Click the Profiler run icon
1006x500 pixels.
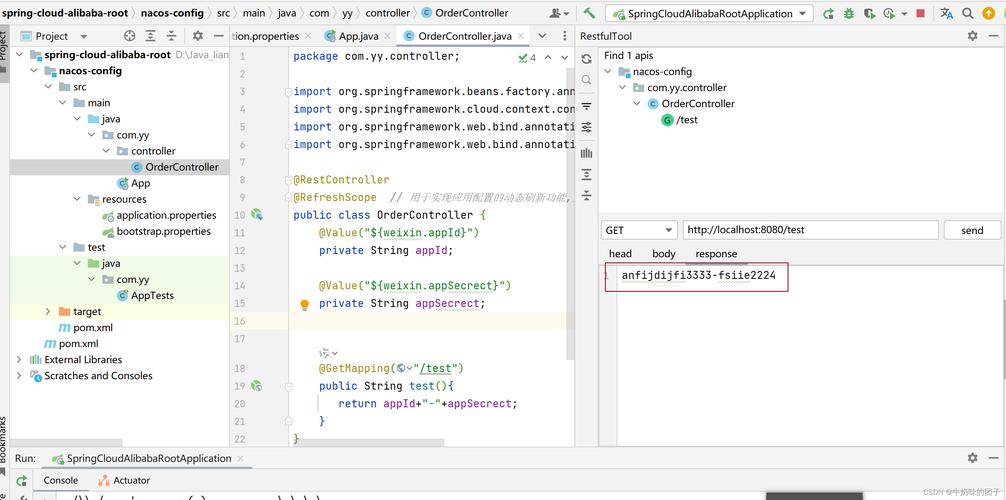click(x=889, y=13)
